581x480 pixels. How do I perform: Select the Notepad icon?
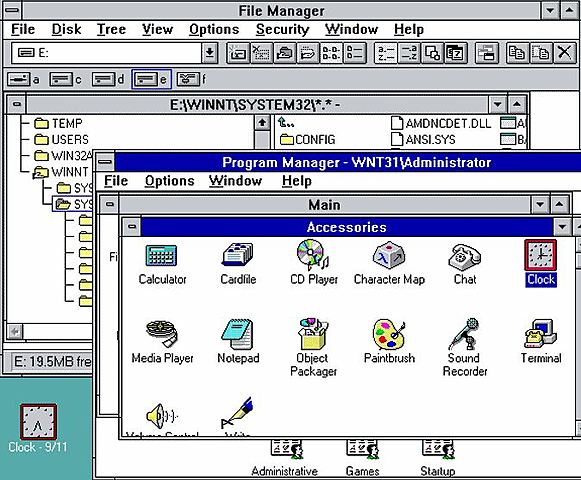237,334
